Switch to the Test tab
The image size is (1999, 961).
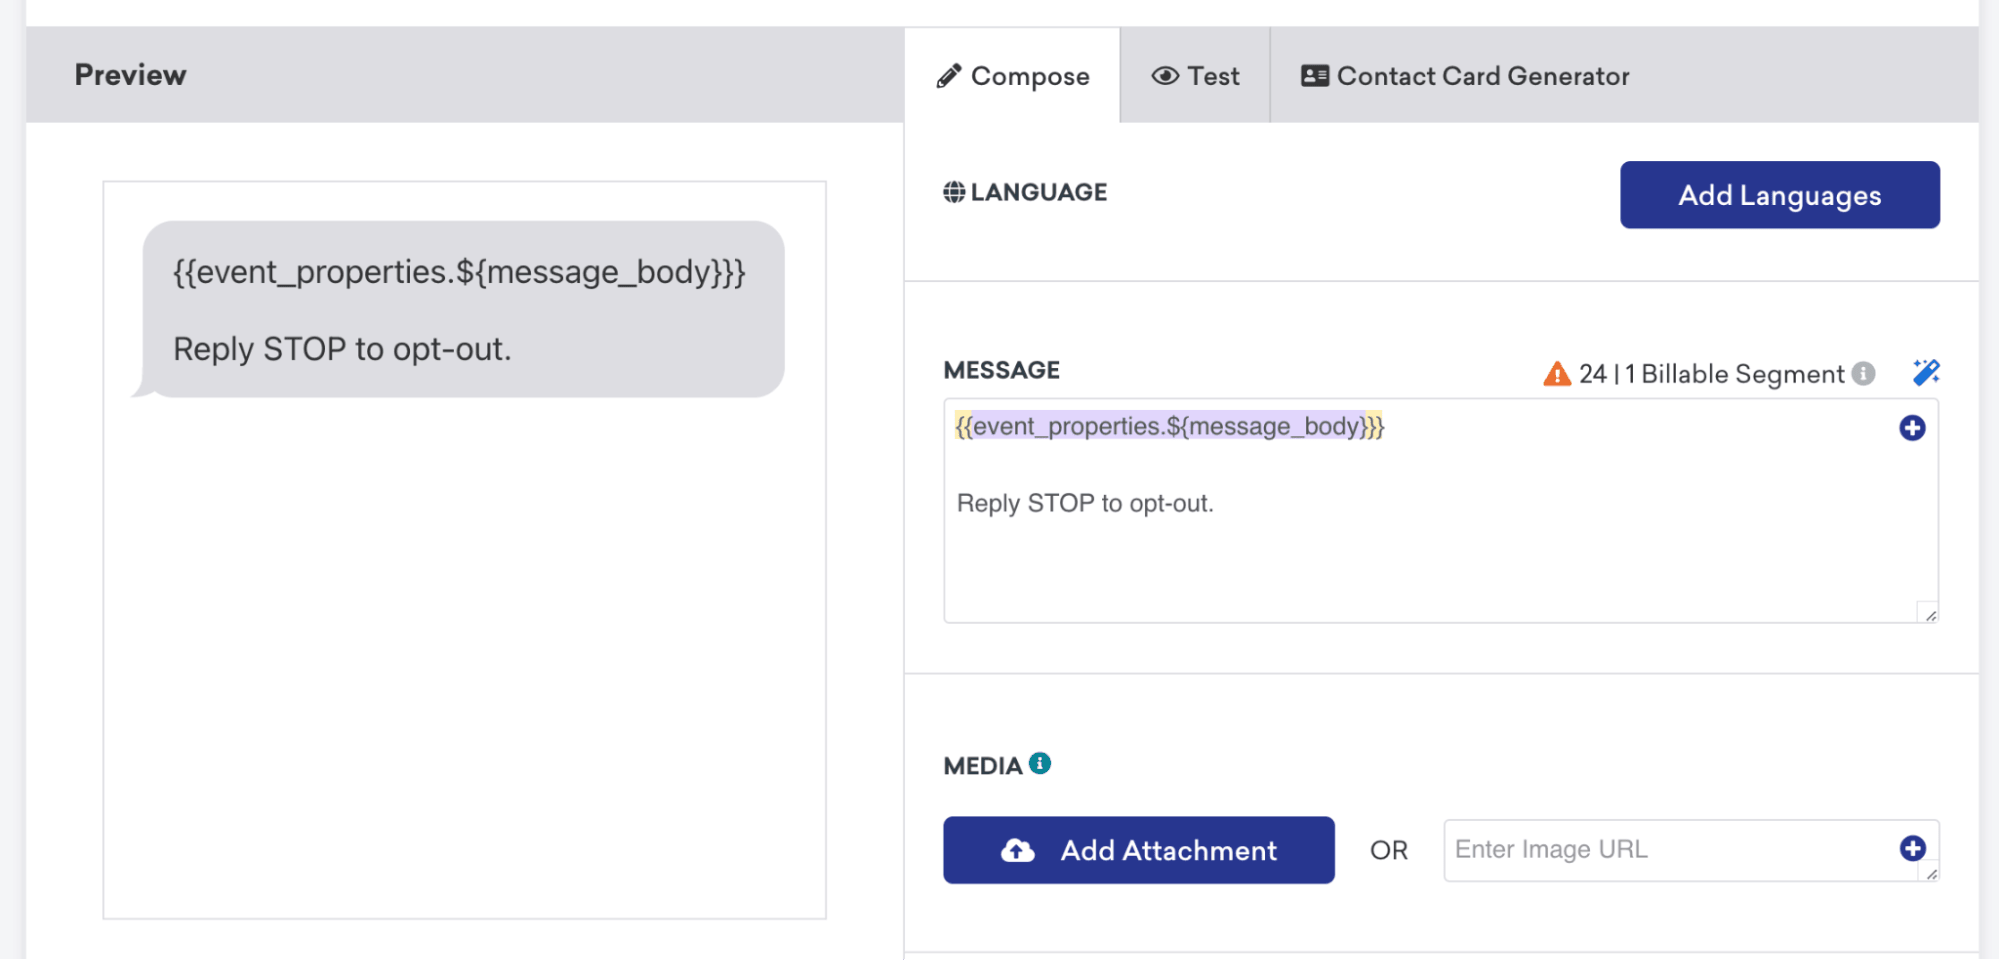point(1196,76)
